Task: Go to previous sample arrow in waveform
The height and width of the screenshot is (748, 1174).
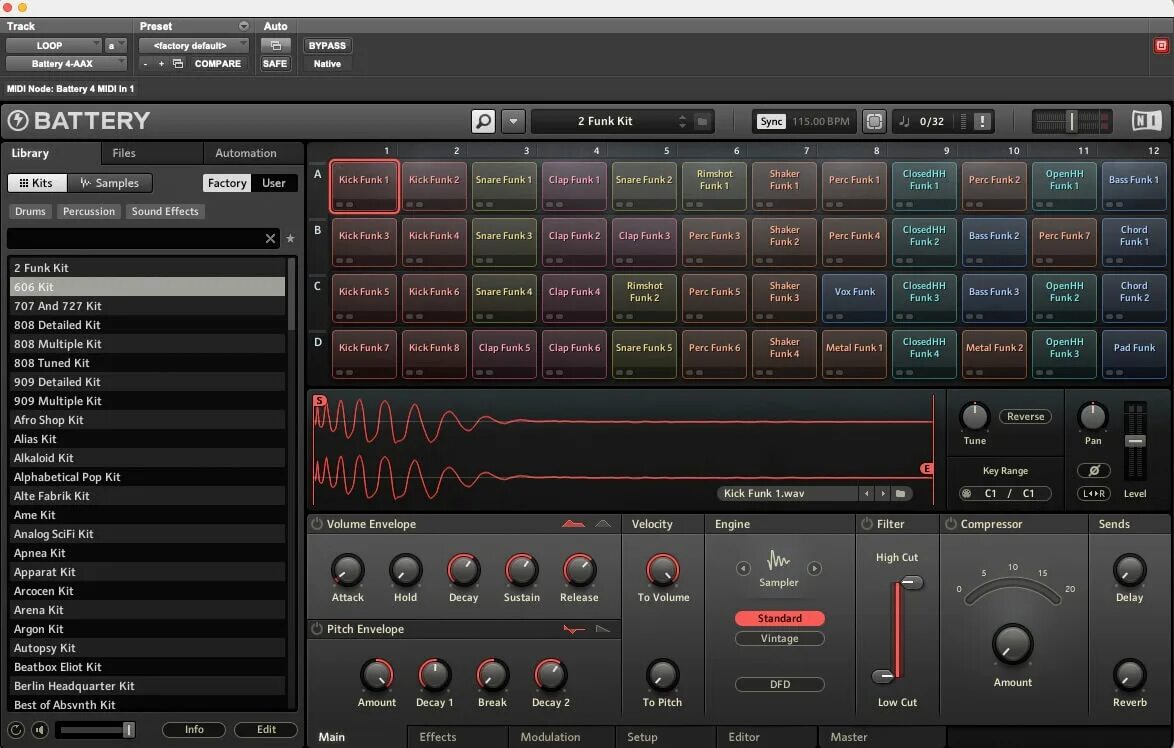Action: click(x=866, y=493)
